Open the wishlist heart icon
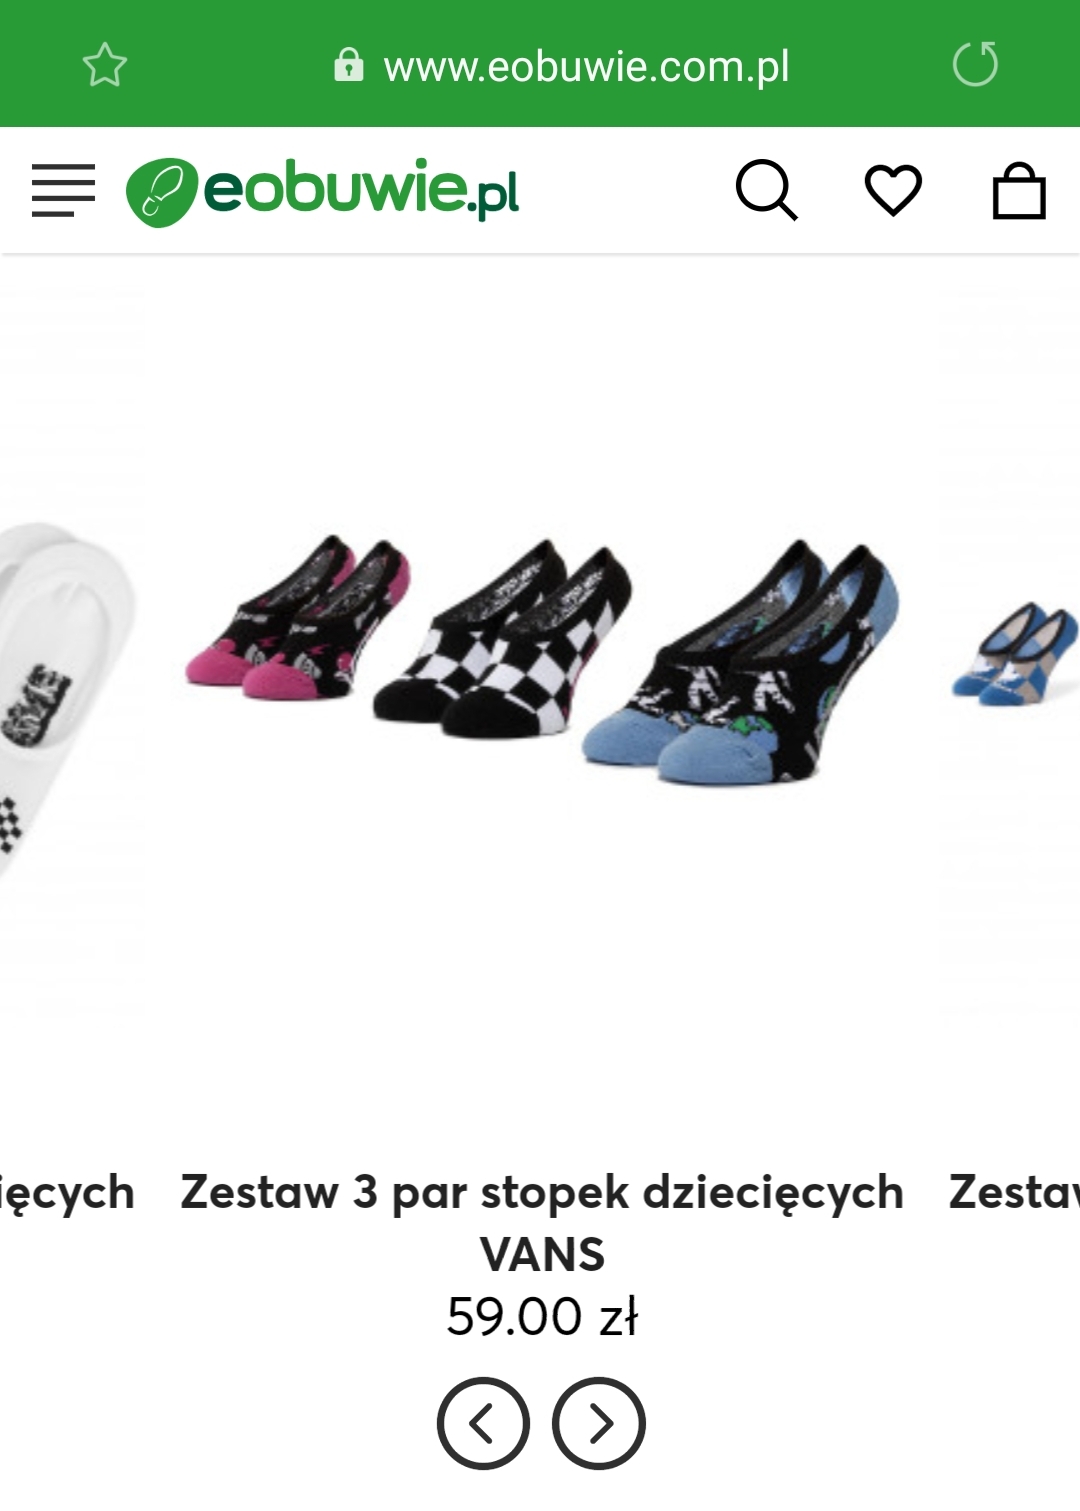This screenshot has width=1080, height=1511. coord(893,190)
